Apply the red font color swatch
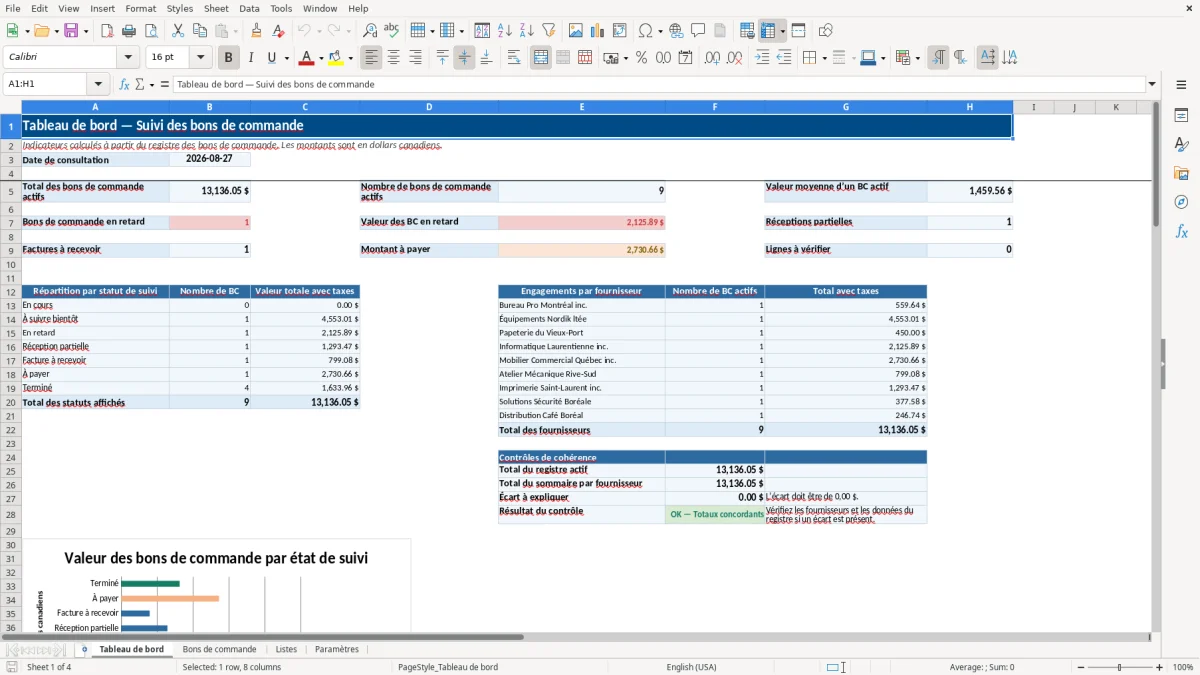This screenshot has height=675, width=1200. click(x=307, y=58)
